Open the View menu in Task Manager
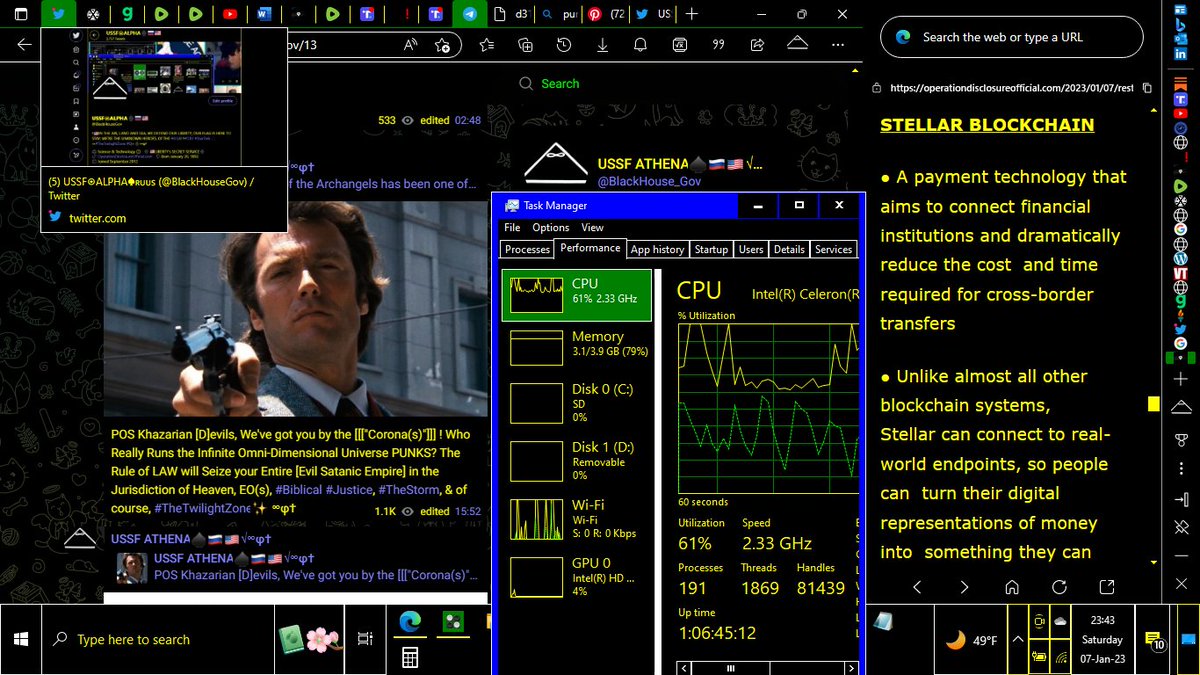This screenshot has width=1200, height=675. coord(593,228)
